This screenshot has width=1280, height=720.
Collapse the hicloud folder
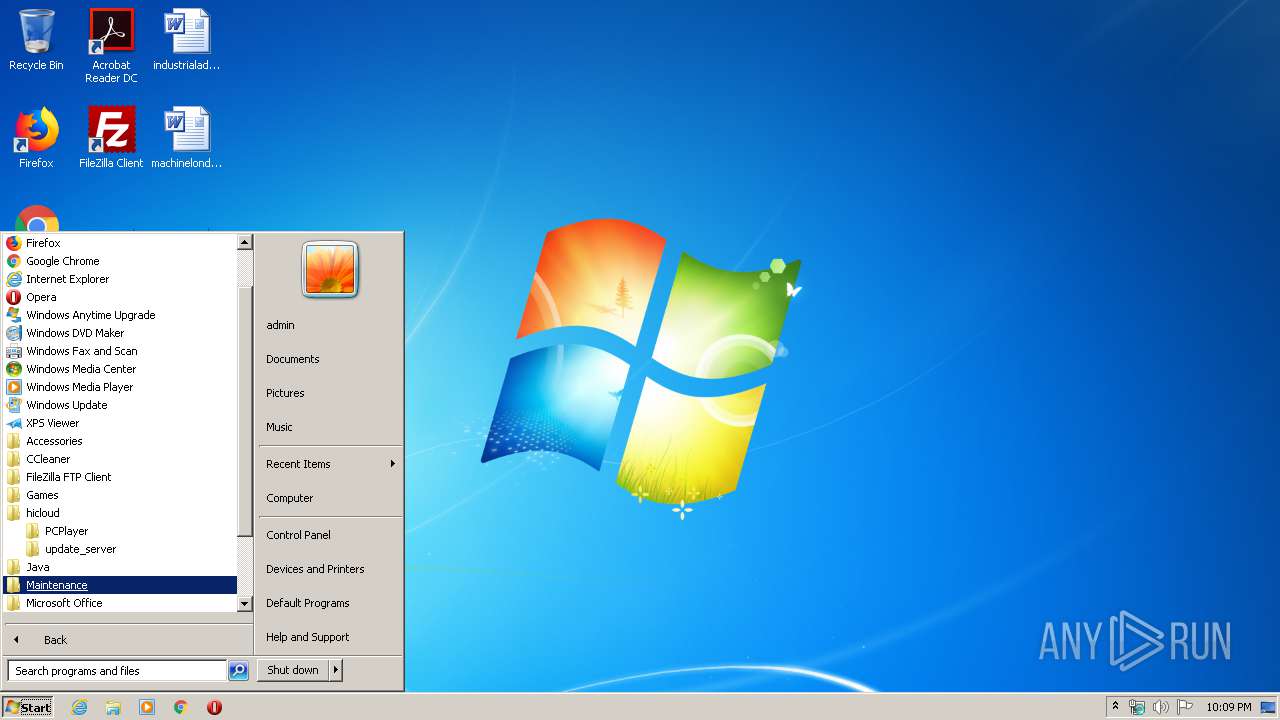tap(120, 513)
